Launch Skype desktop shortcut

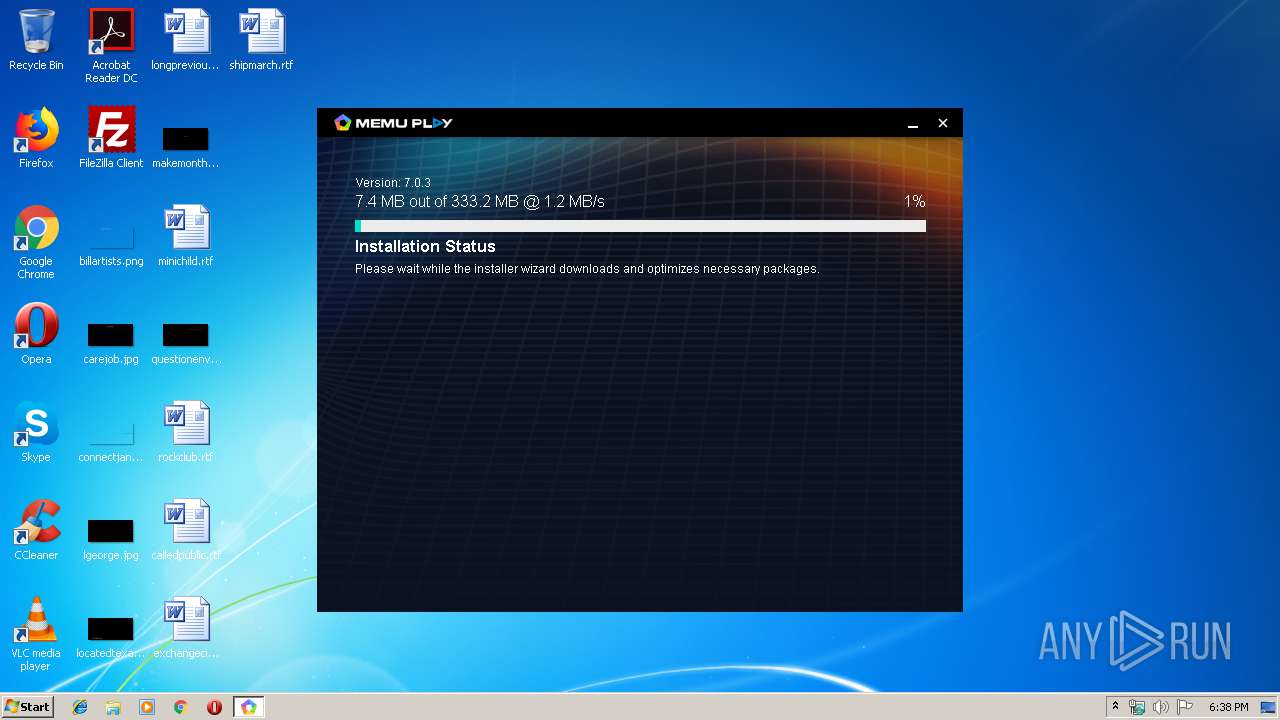point(36,432)
